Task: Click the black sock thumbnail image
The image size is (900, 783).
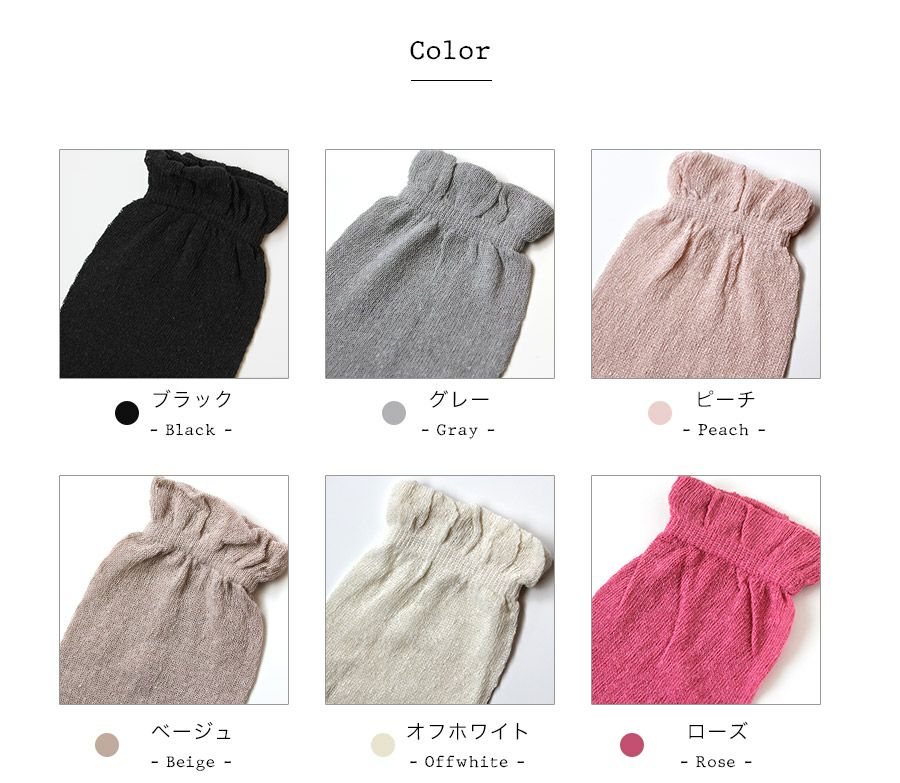Action: point(174,263)
